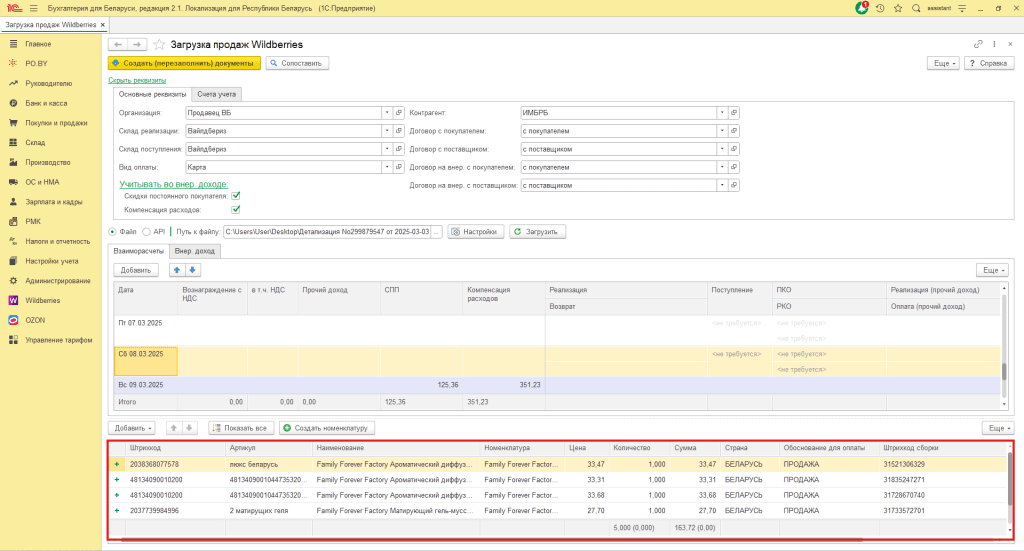Viewport: 1024px width, 551px height.
Task: Click Создать (перезаполнить) документы button
Action: click(x=184, y=63)
